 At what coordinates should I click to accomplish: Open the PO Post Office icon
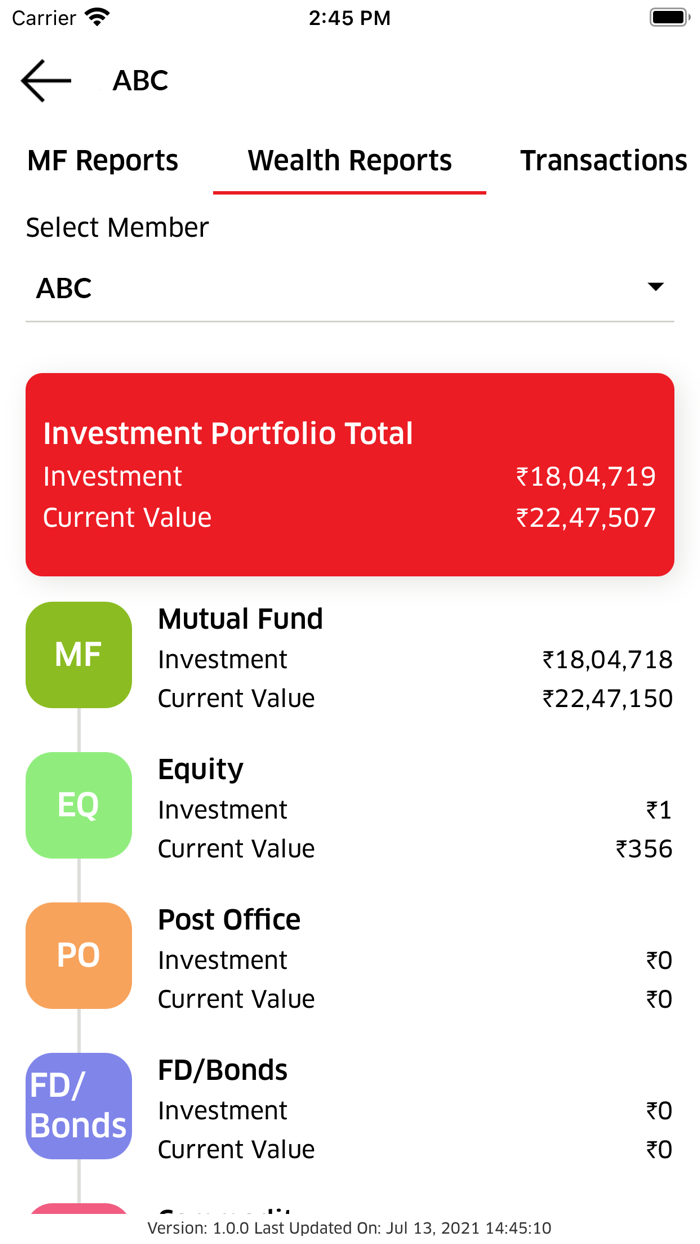[78, 956]
